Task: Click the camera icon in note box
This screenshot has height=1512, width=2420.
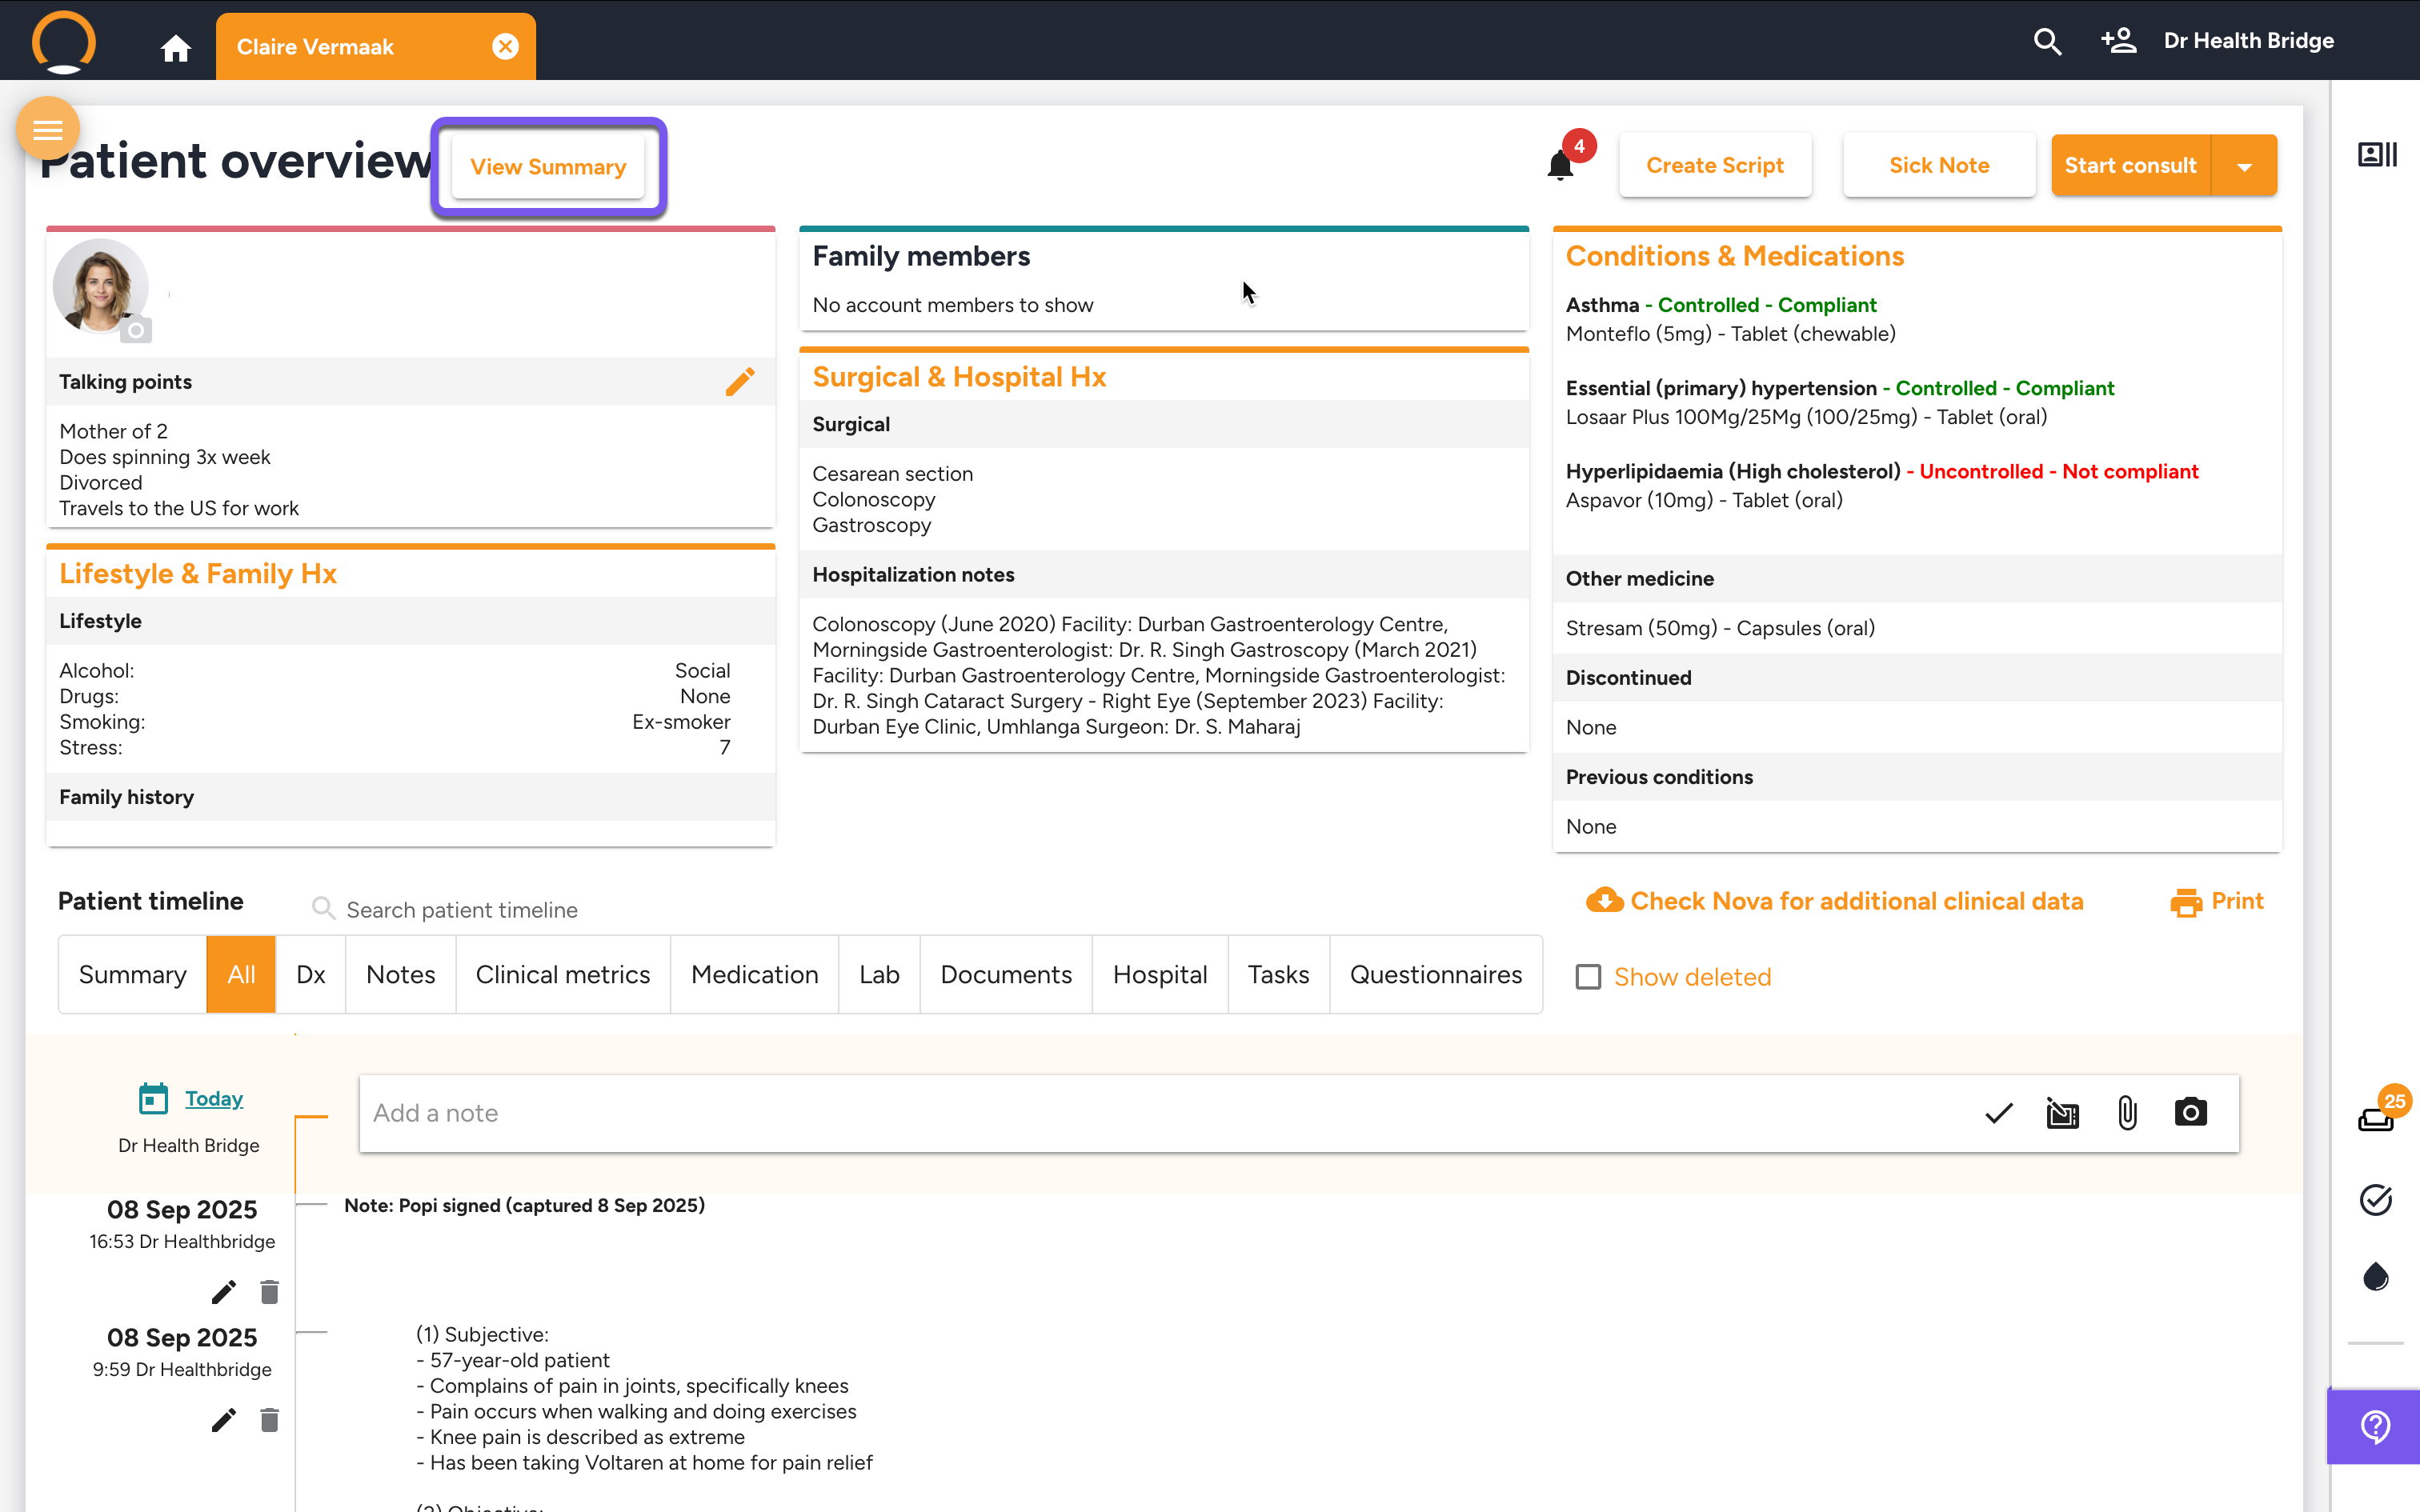Action: (x=2190, y=1112)
